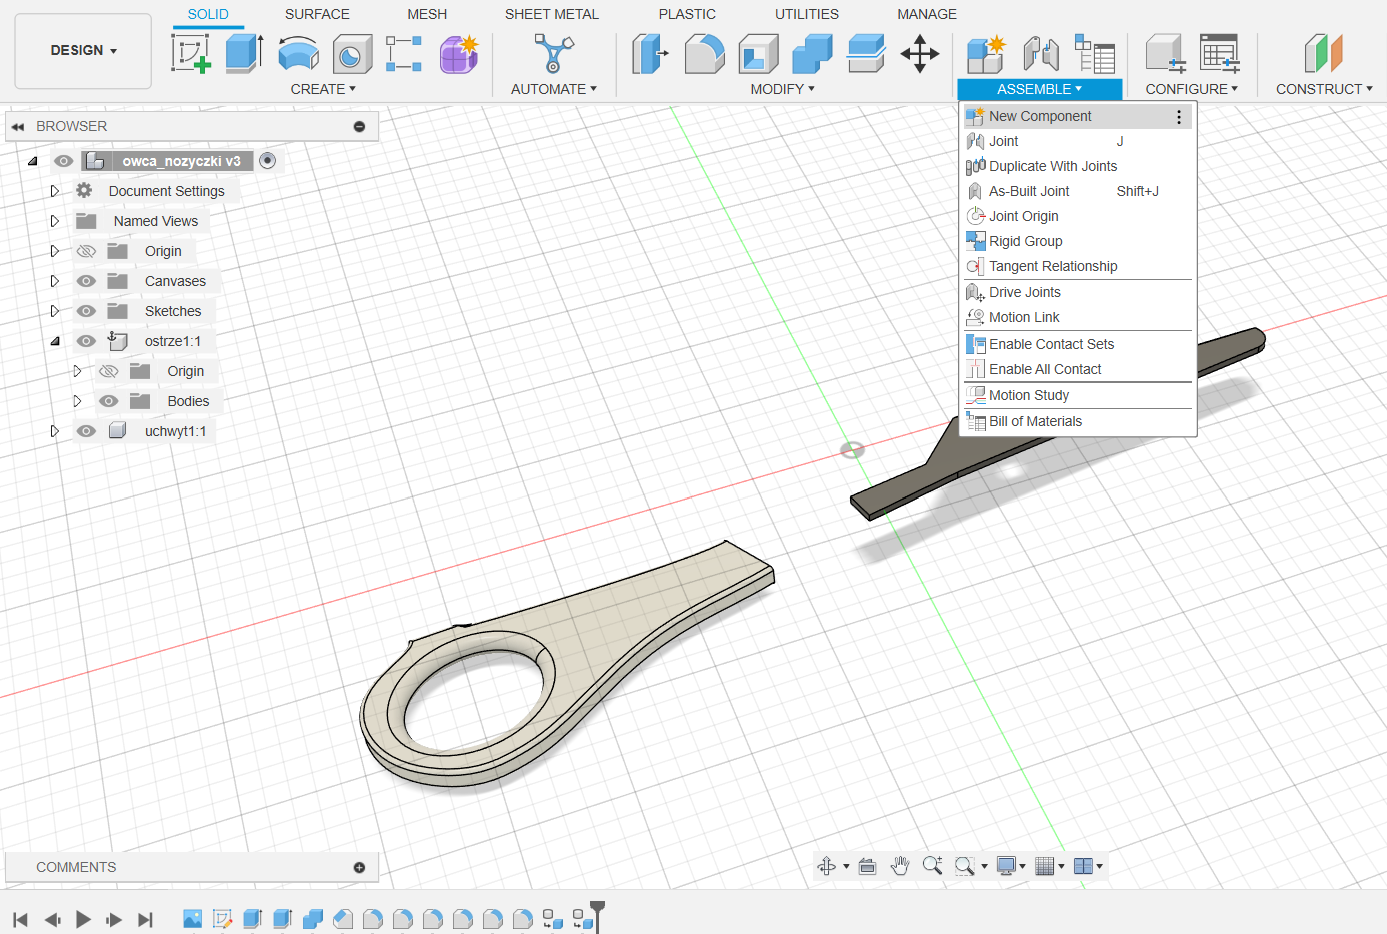Click the Create Form purple icon
The height and width of the screenshot is (934, 1387).
459,54
